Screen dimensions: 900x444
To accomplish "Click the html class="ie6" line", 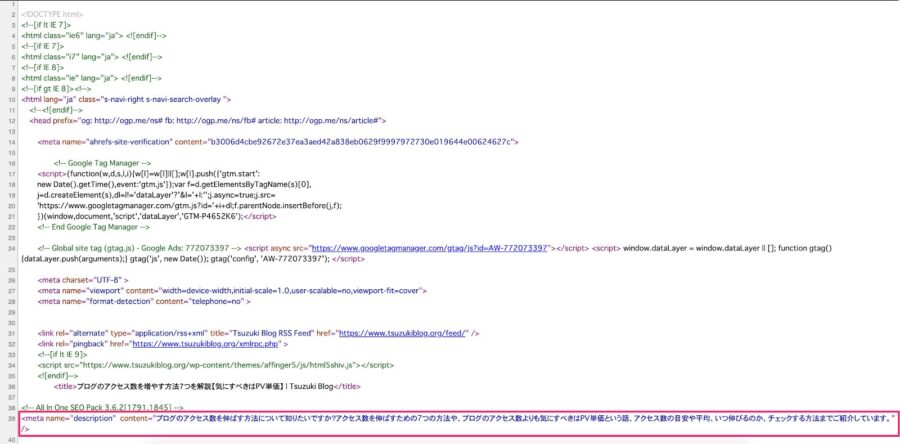I will (x=94, y=35).
